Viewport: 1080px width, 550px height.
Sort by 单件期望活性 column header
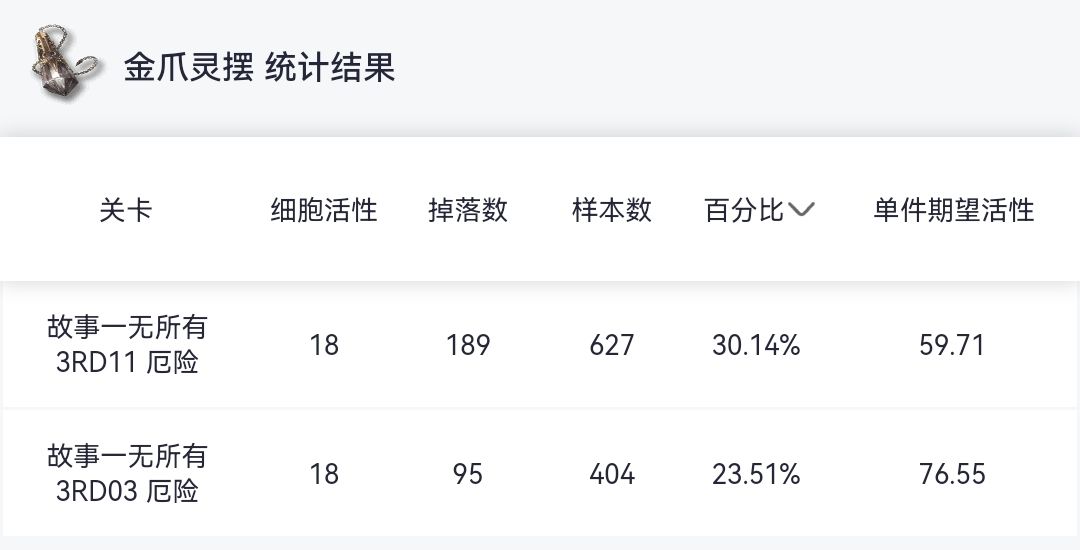point(953,210)
